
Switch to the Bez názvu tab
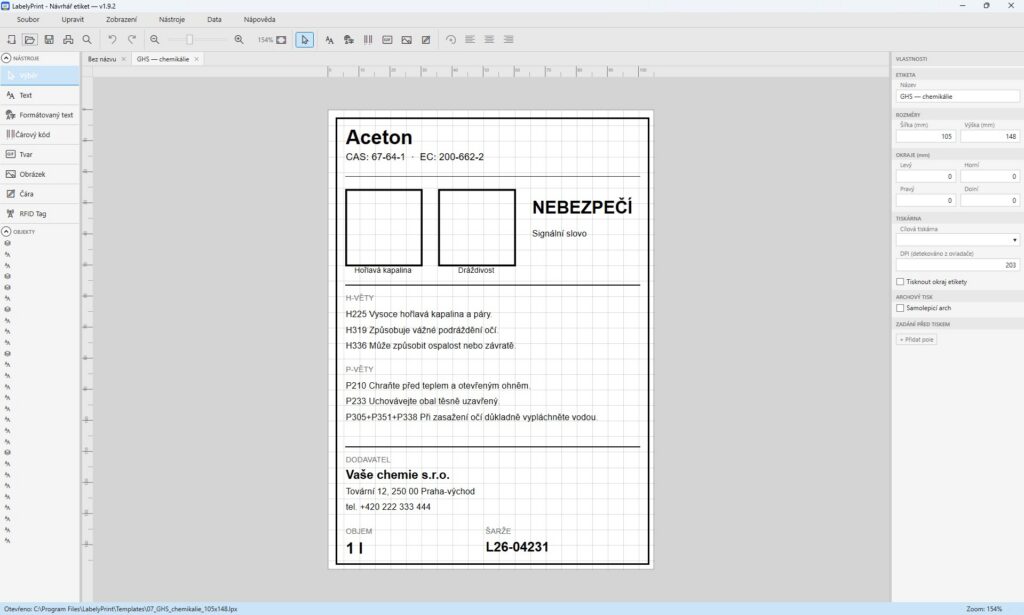[102, 59]
